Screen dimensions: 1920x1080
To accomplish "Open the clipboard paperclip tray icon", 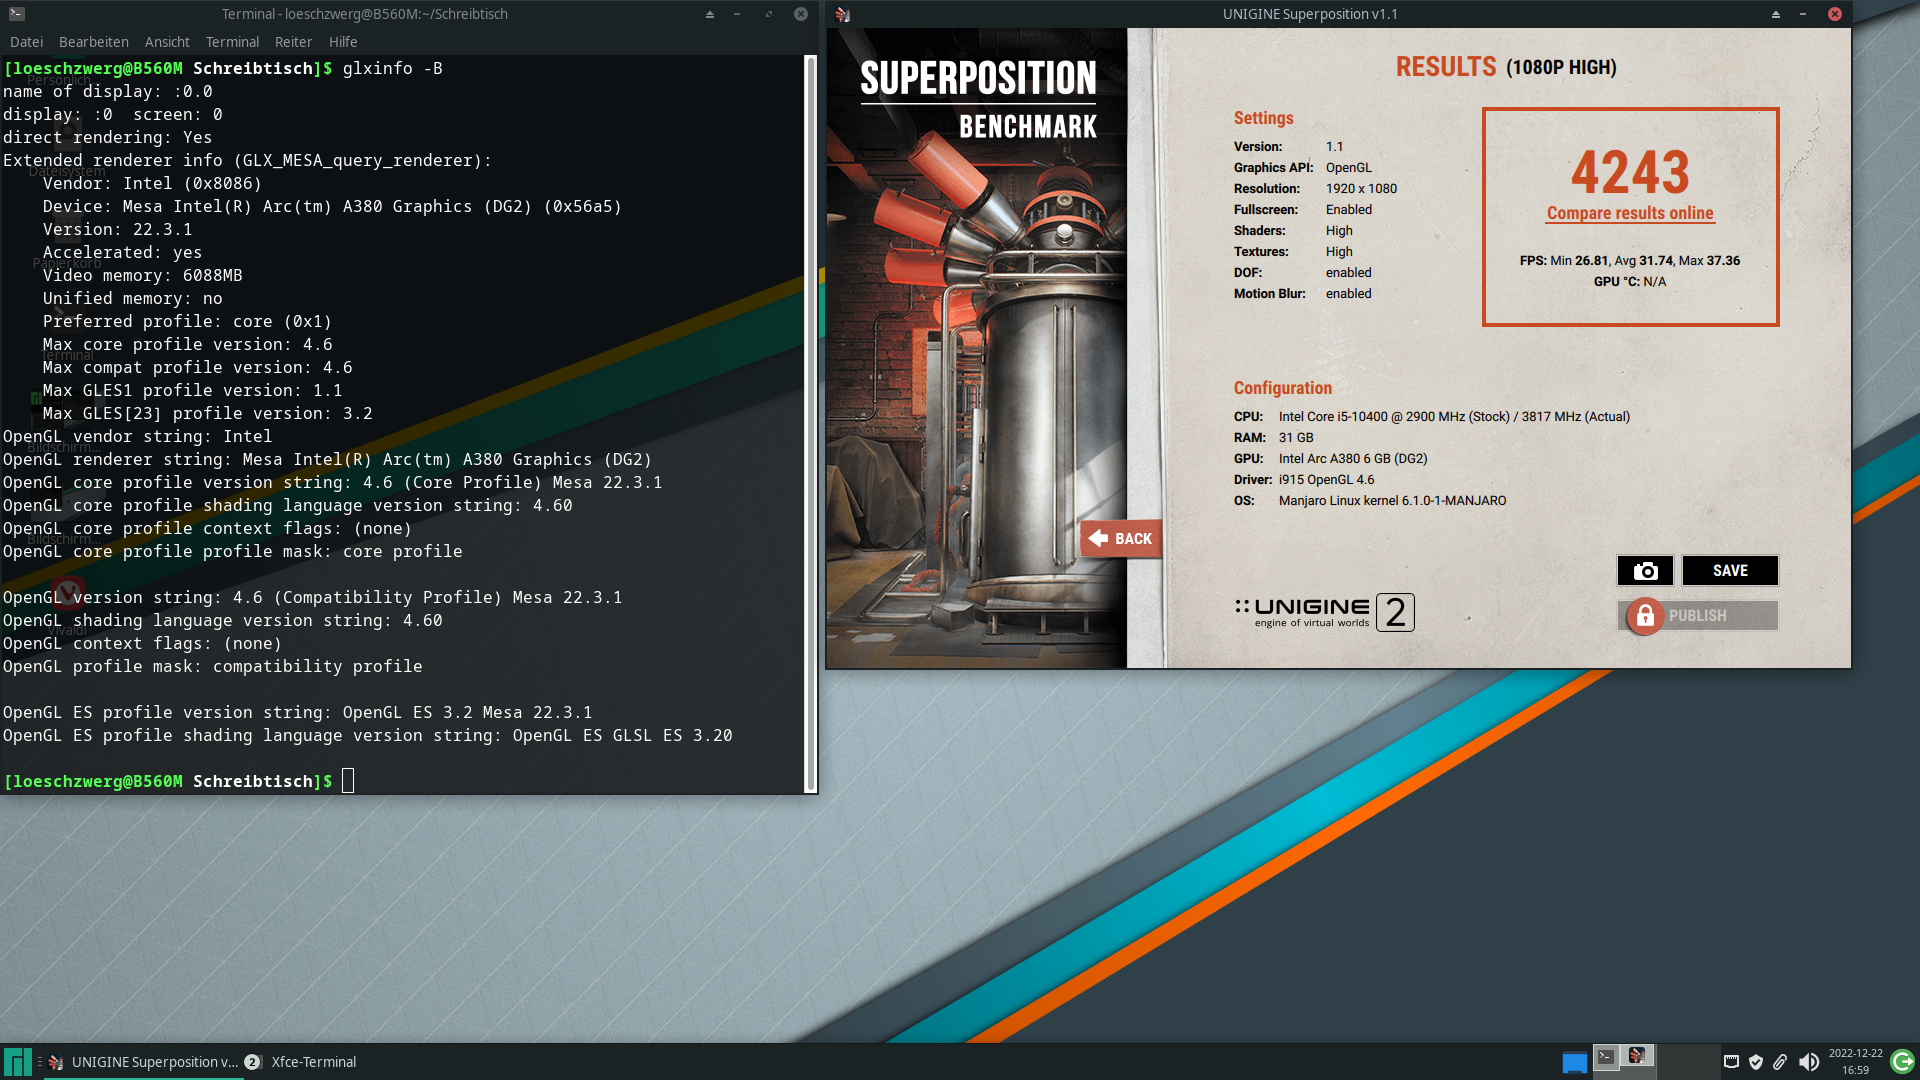I will pos(1780,1062).
